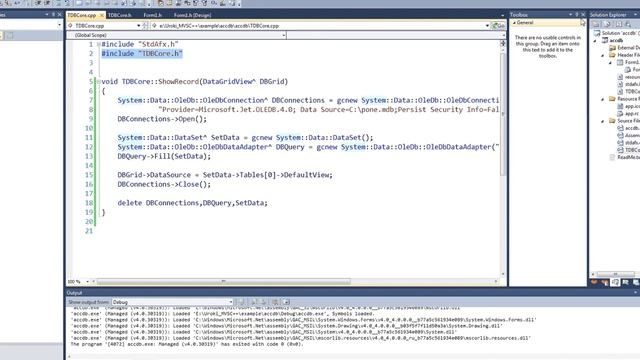
Task: Open the Form1.h editor tab
Action: coord(153,15)
